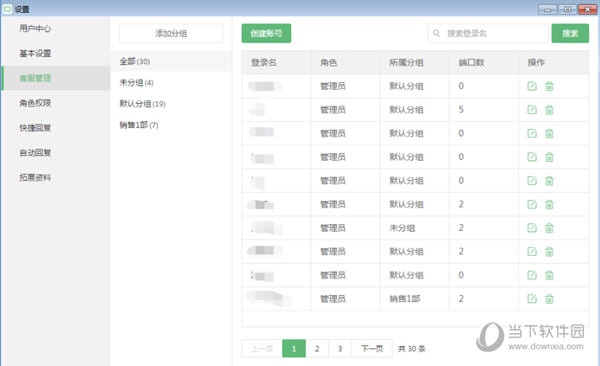Click the trash icon in the fifth table row
The image size is (600, 366).
pyautogui.click(x=549, y=181)
